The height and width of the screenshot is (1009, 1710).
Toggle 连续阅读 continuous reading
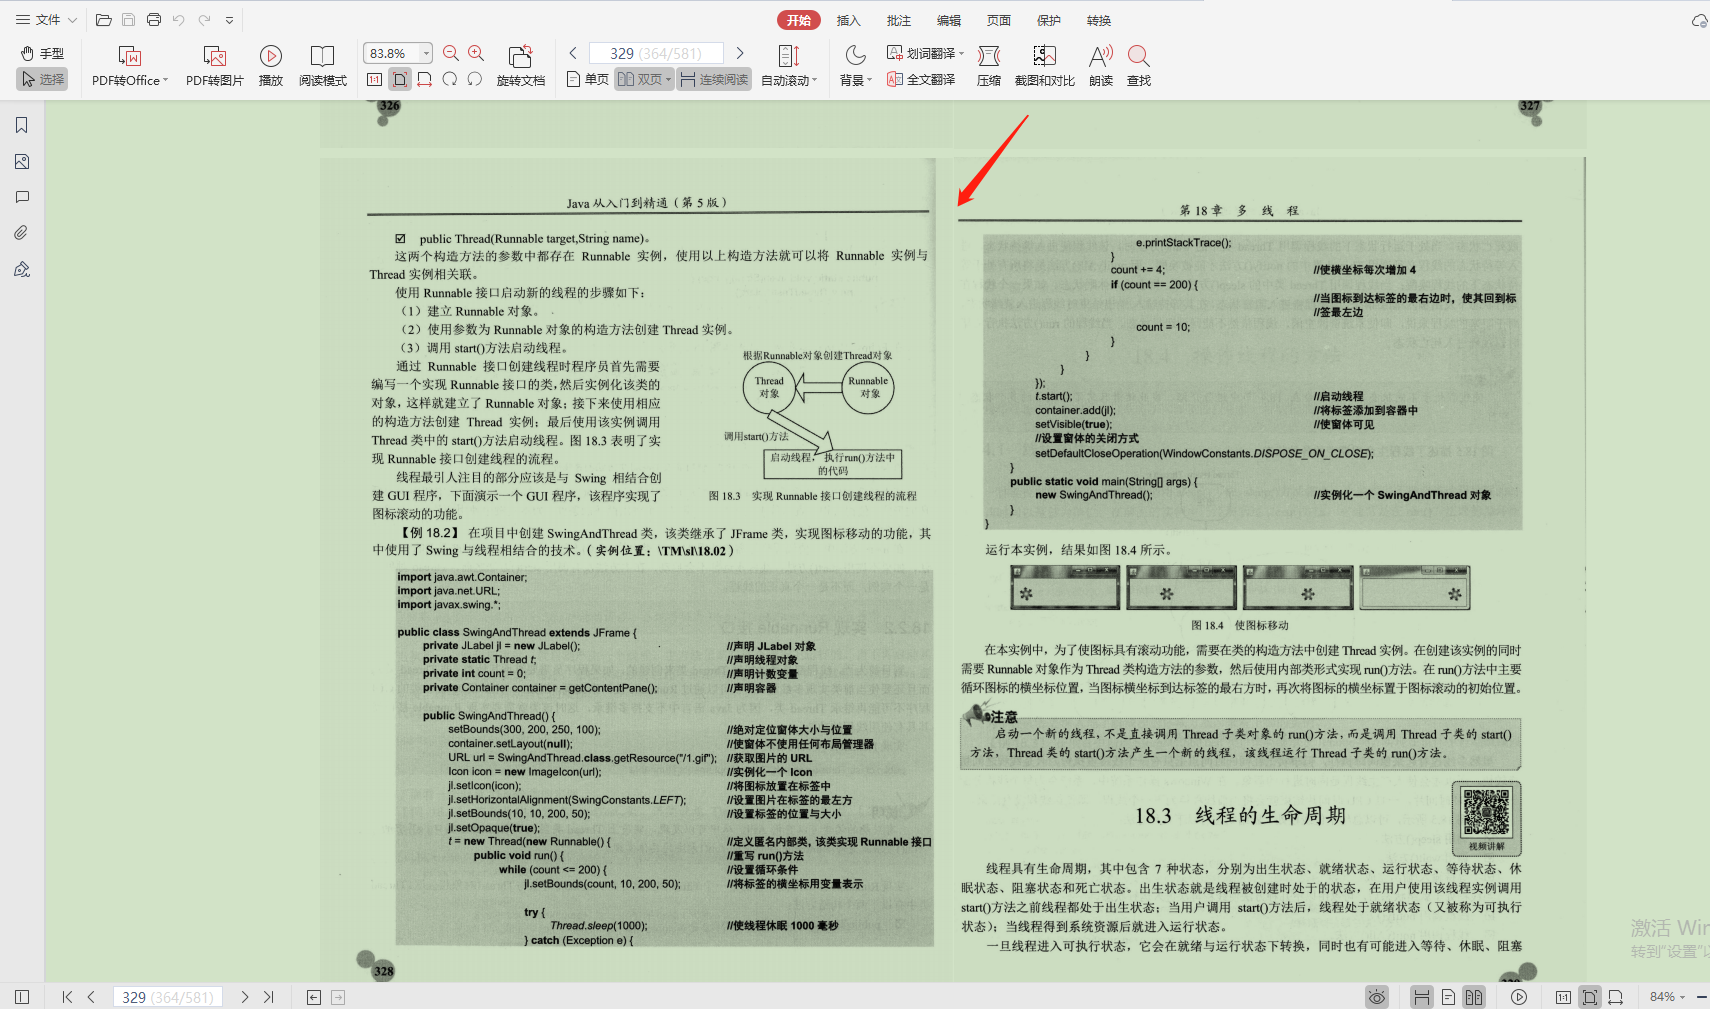pos(714,79)
